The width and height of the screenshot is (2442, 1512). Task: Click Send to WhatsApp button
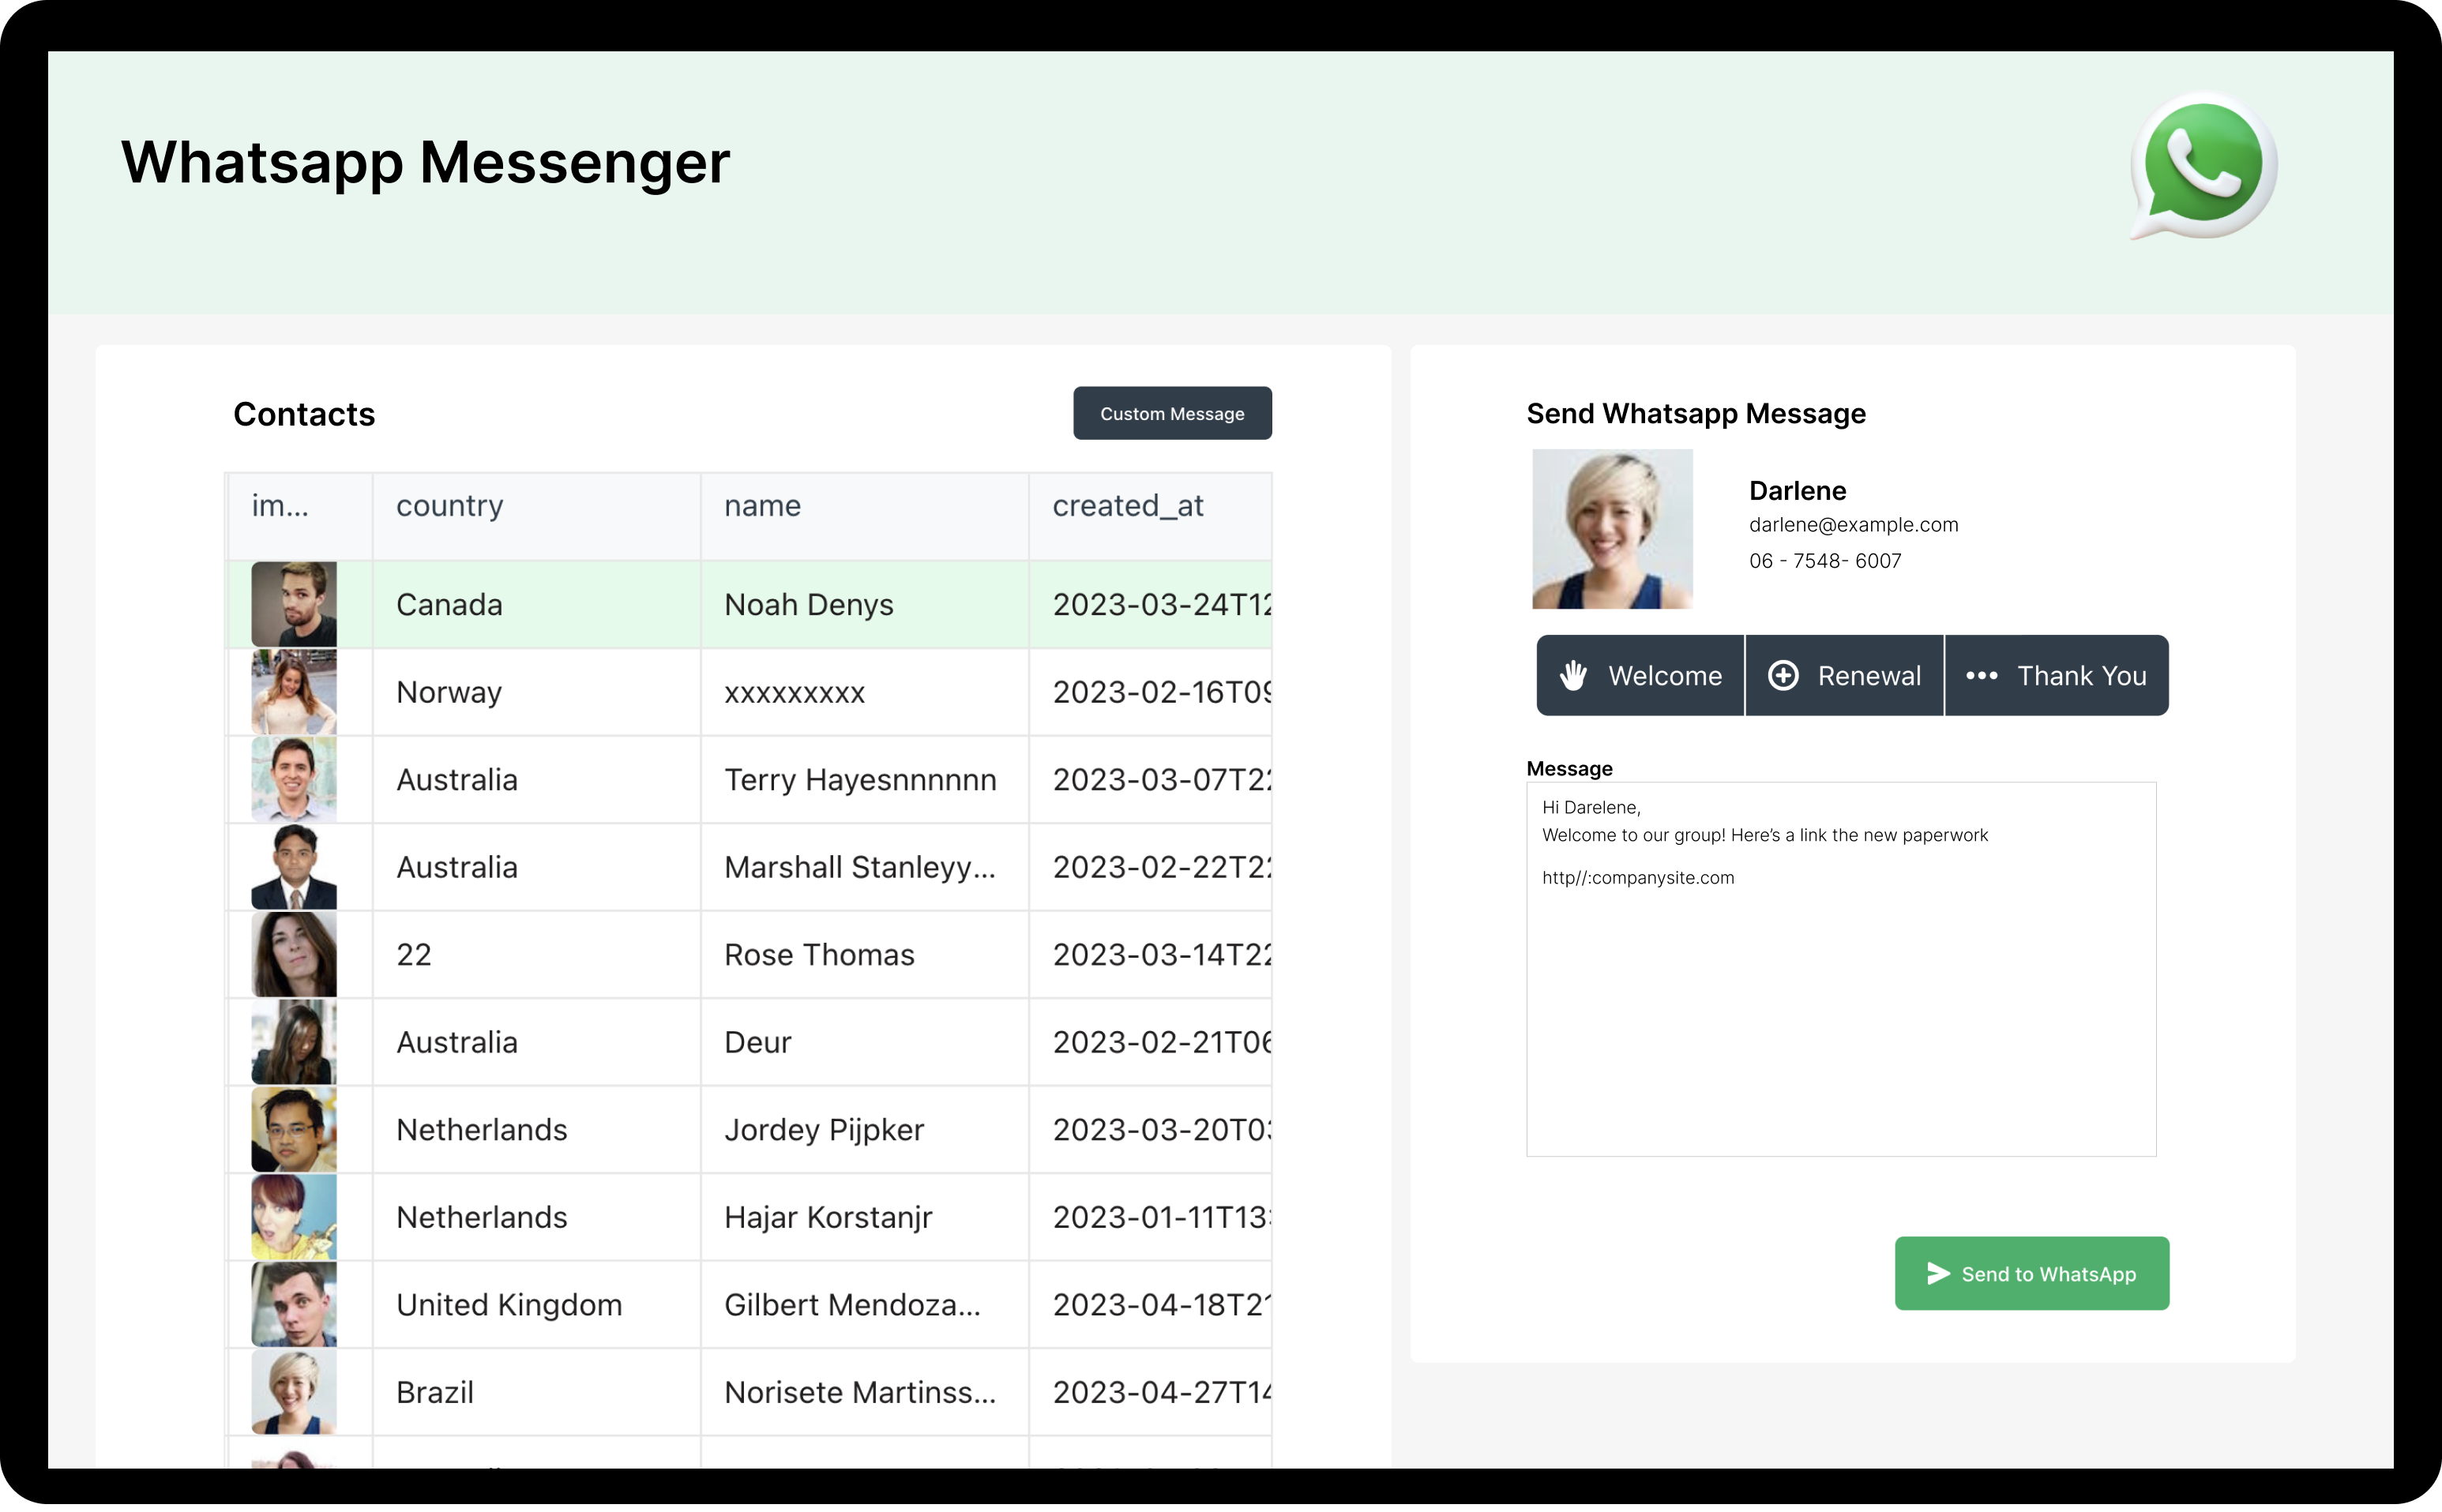tap(2031, 1273)
